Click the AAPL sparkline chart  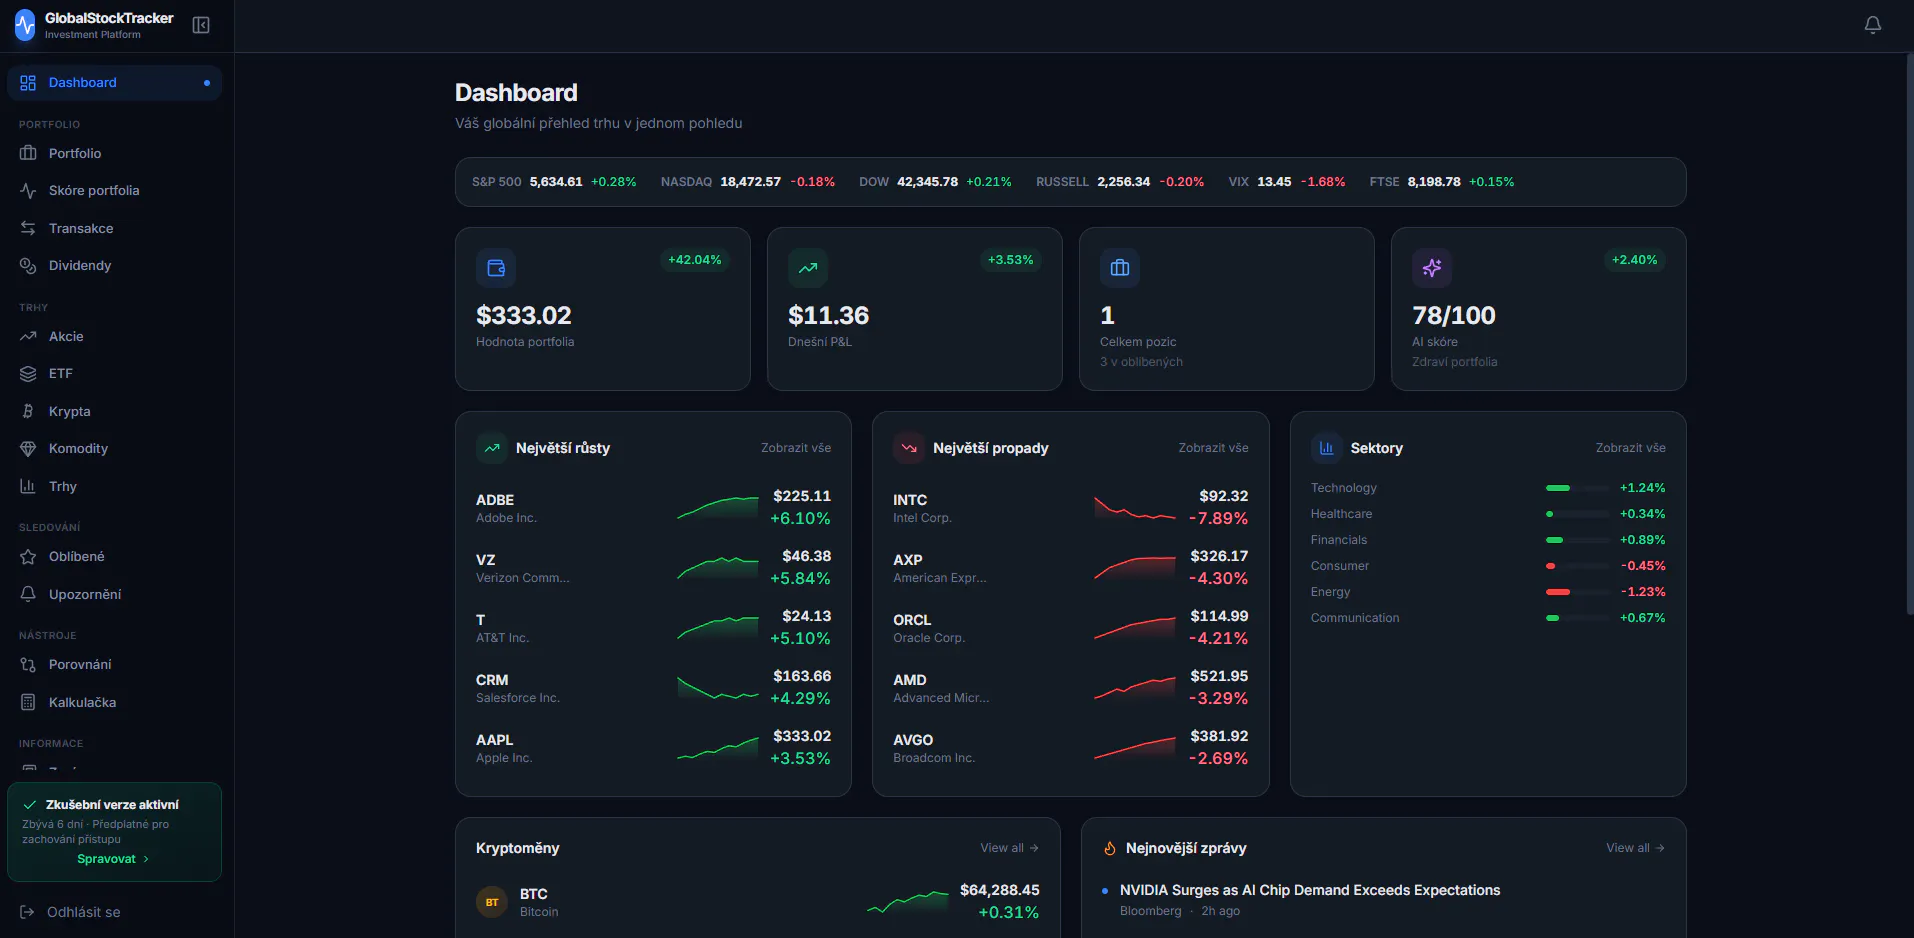point(718,748)
